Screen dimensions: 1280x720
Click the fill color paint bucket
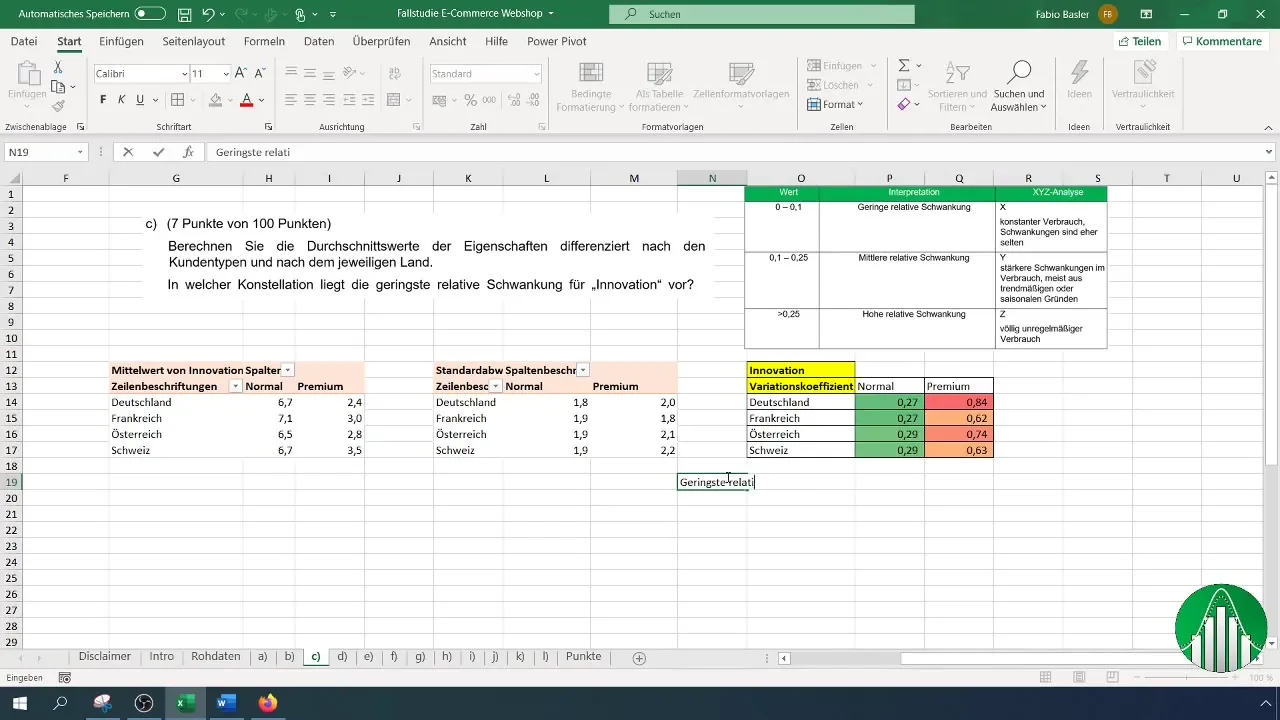214,100
